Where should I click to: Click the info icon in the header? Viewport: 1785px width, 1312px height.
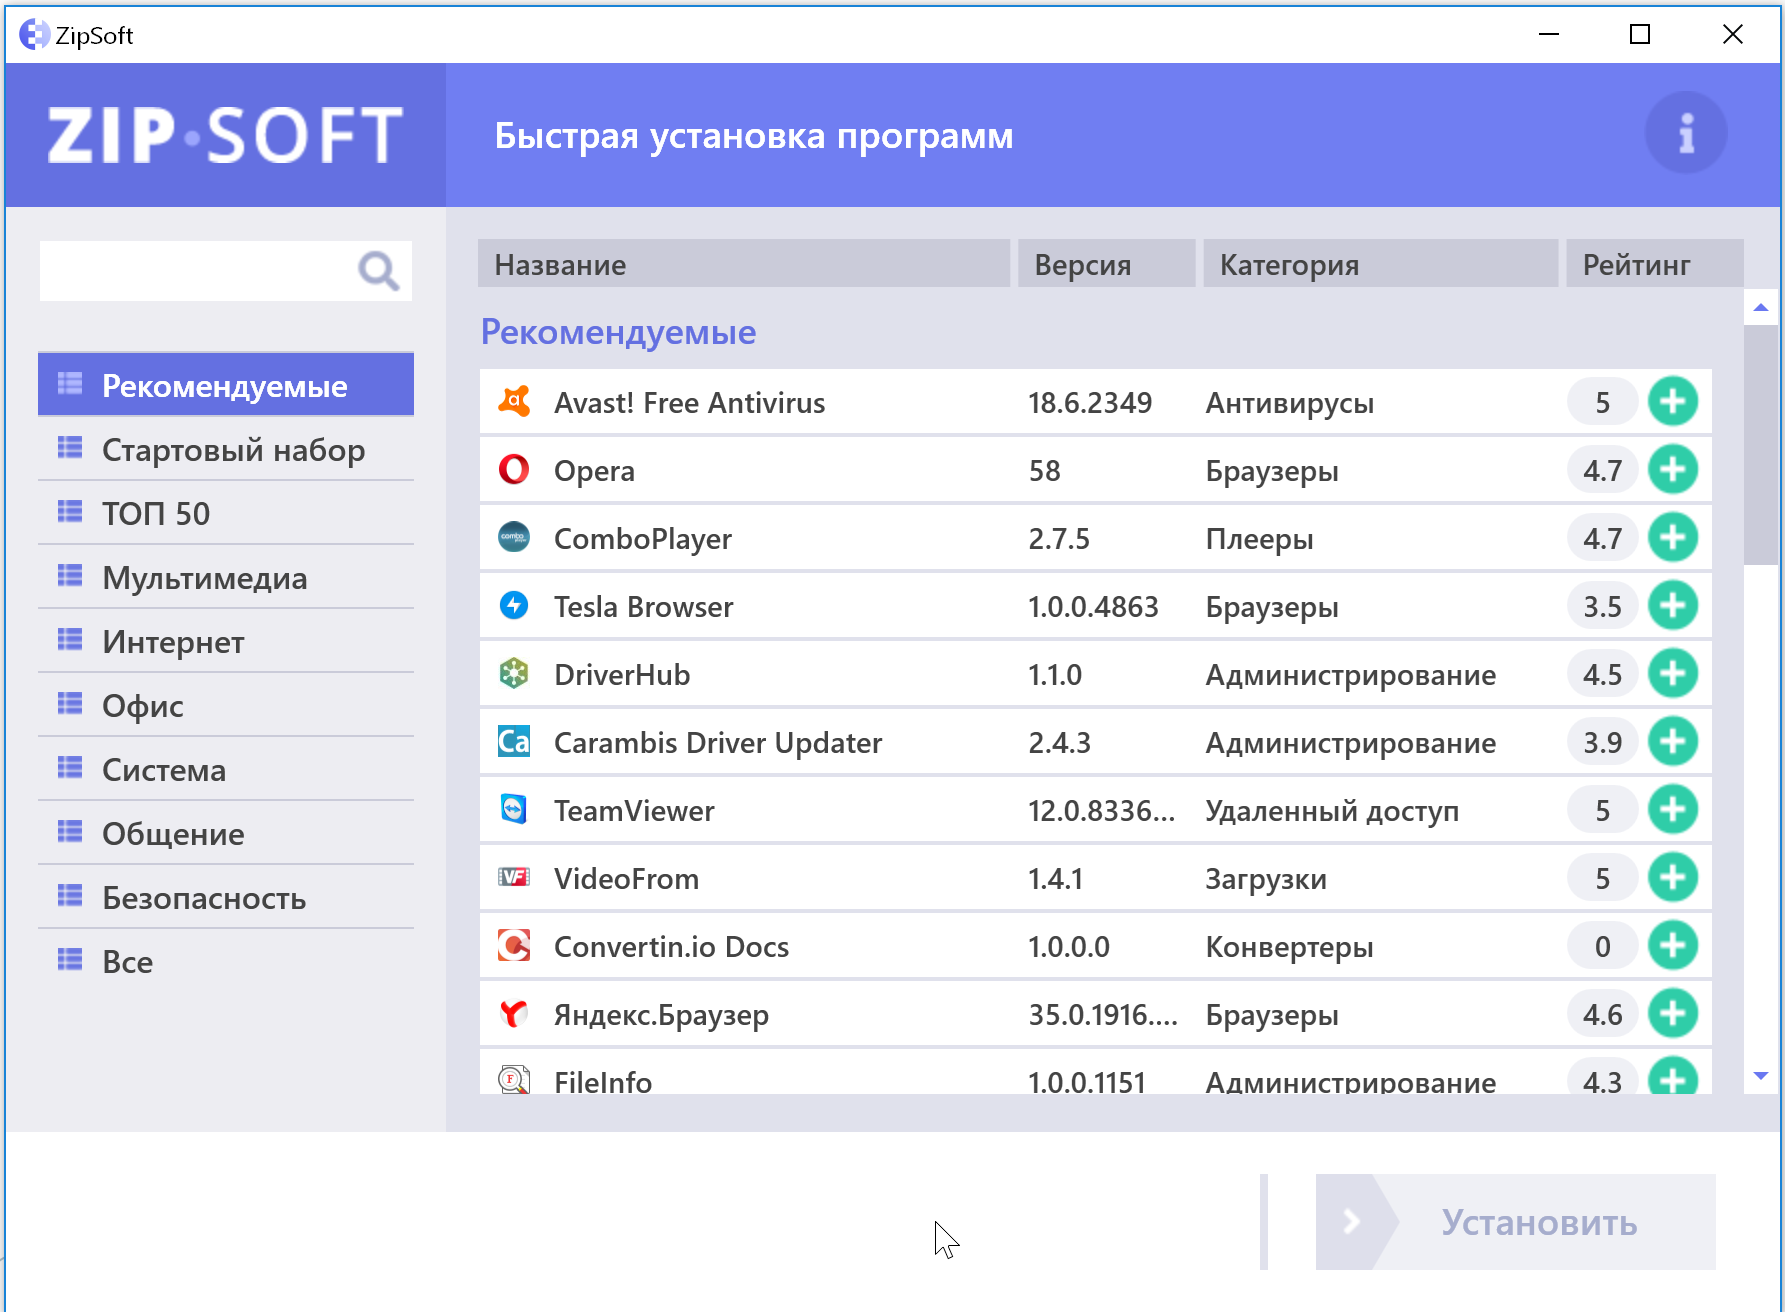pos(1686,133)
